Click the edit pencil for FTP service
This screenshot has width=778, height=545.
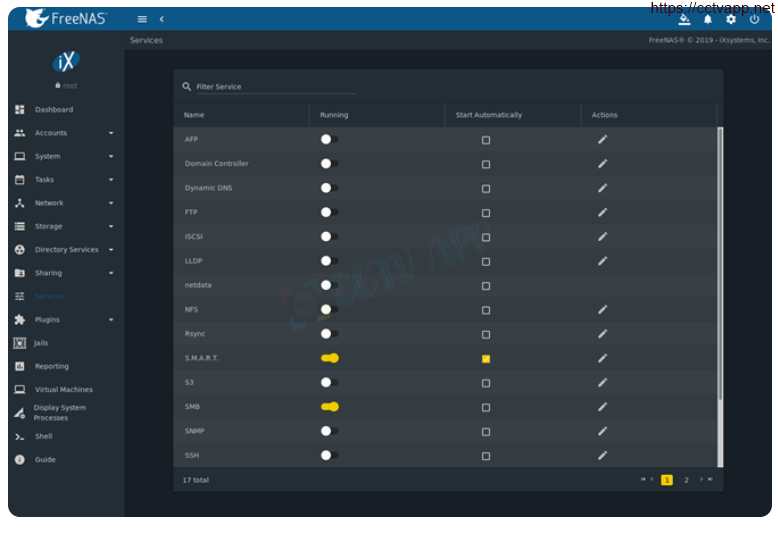(602, 212)
